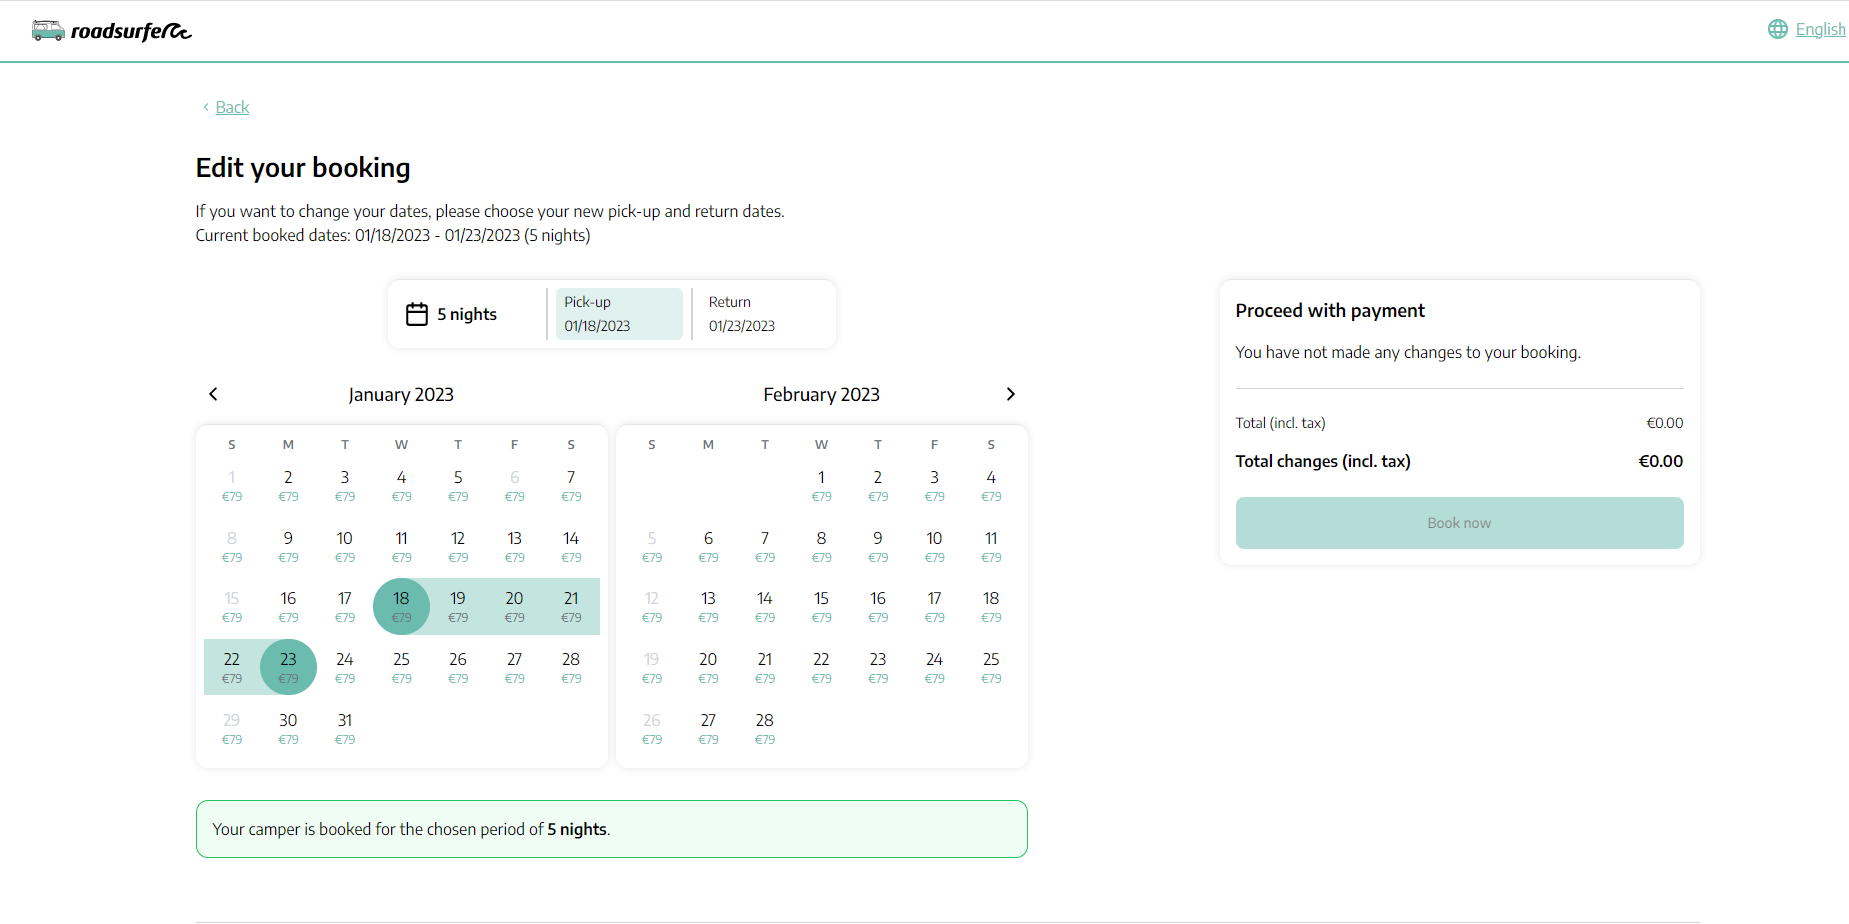The height and width of the screenshot is (924, 1849).
Task: Select January 5 in the calendar
Action: [x=458, y=485]
